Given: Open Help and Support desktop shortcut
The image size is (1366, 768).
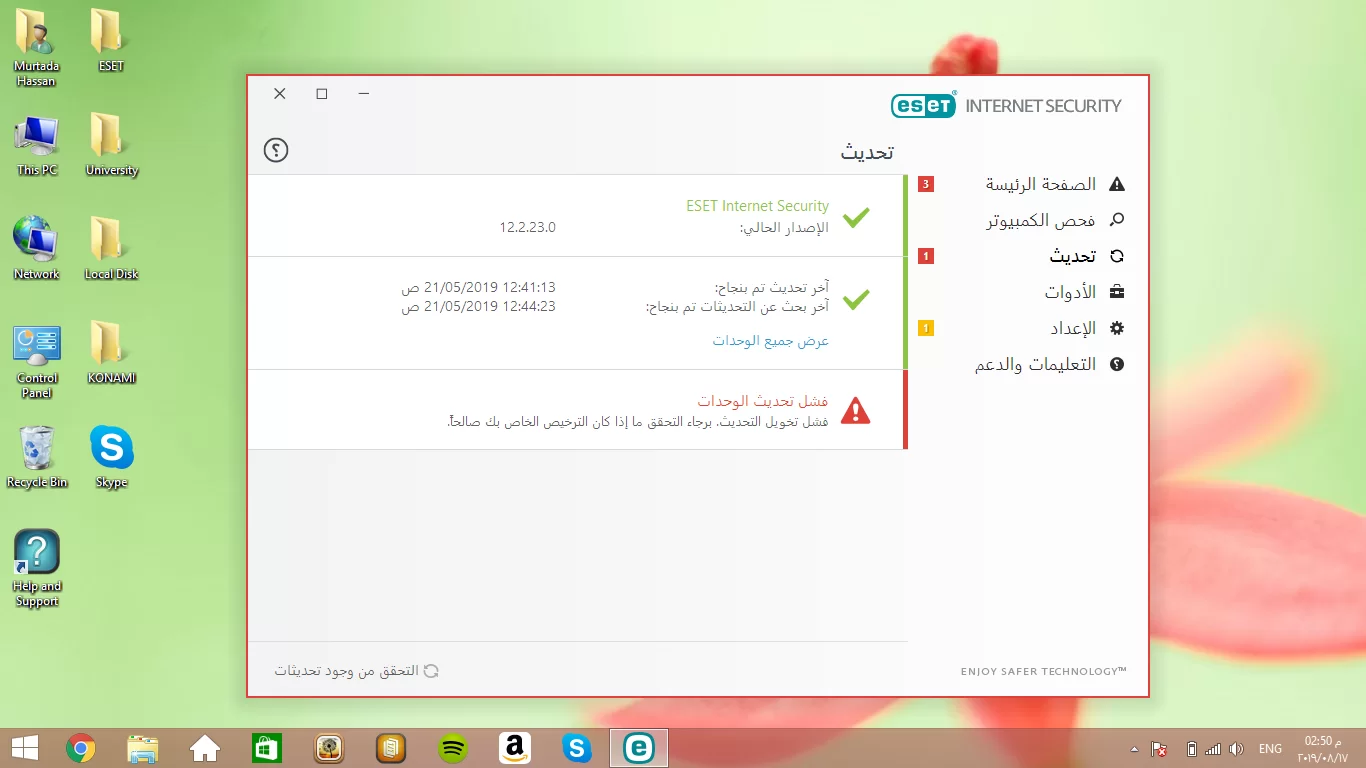Looking at the screenshot, I should coord(37,568).
